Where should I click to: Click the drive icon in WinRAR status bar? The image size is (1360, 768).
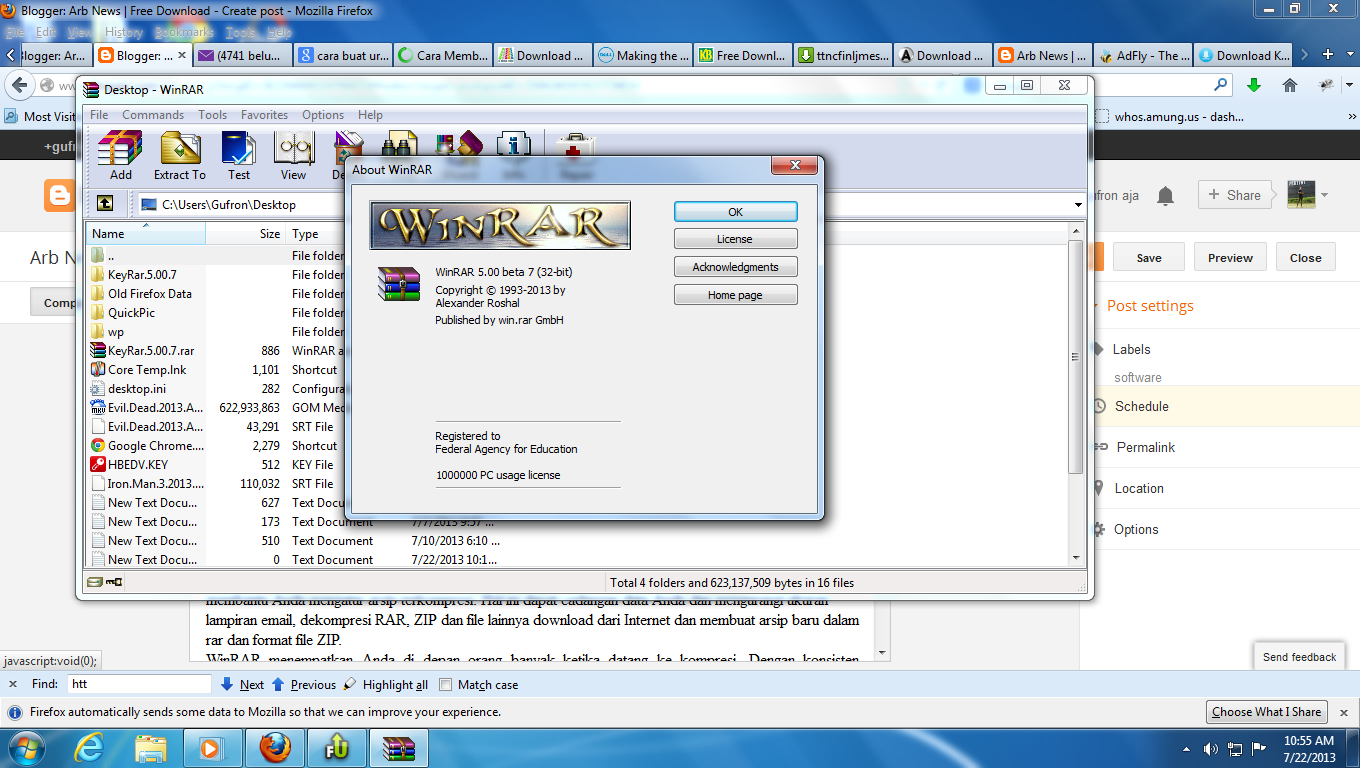pos(94,582)
